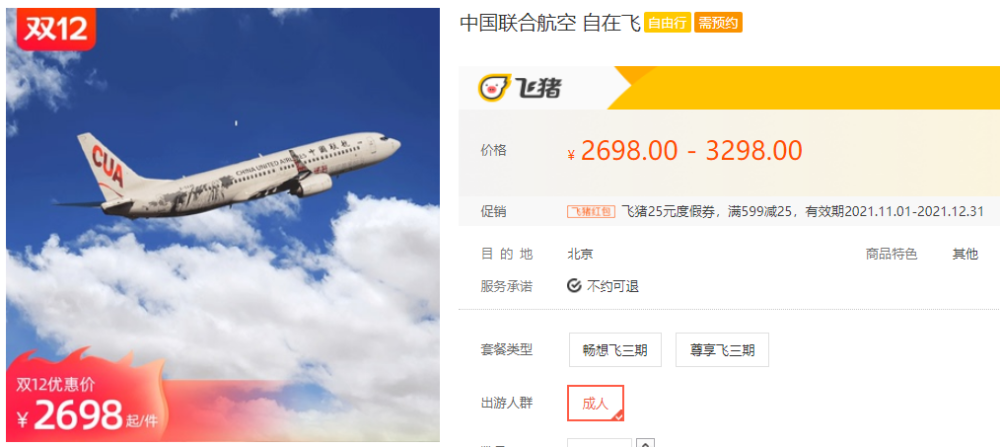1000x447 pixels.
Task: Toggle the 成人 traveler group option
Action: pos(596,403)
